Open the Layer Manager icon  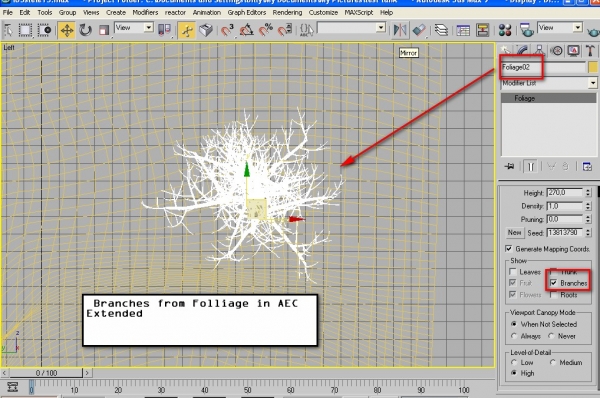coord(441,30)
